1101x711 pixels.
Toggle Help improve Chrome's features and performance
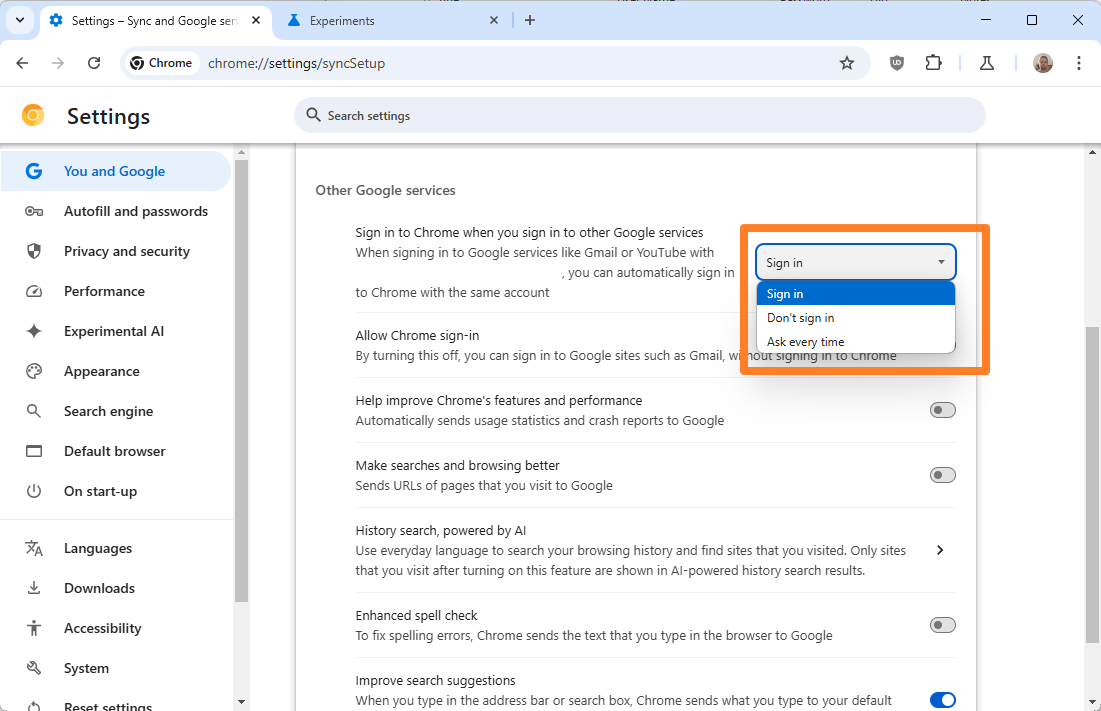[x=942, y=410]
